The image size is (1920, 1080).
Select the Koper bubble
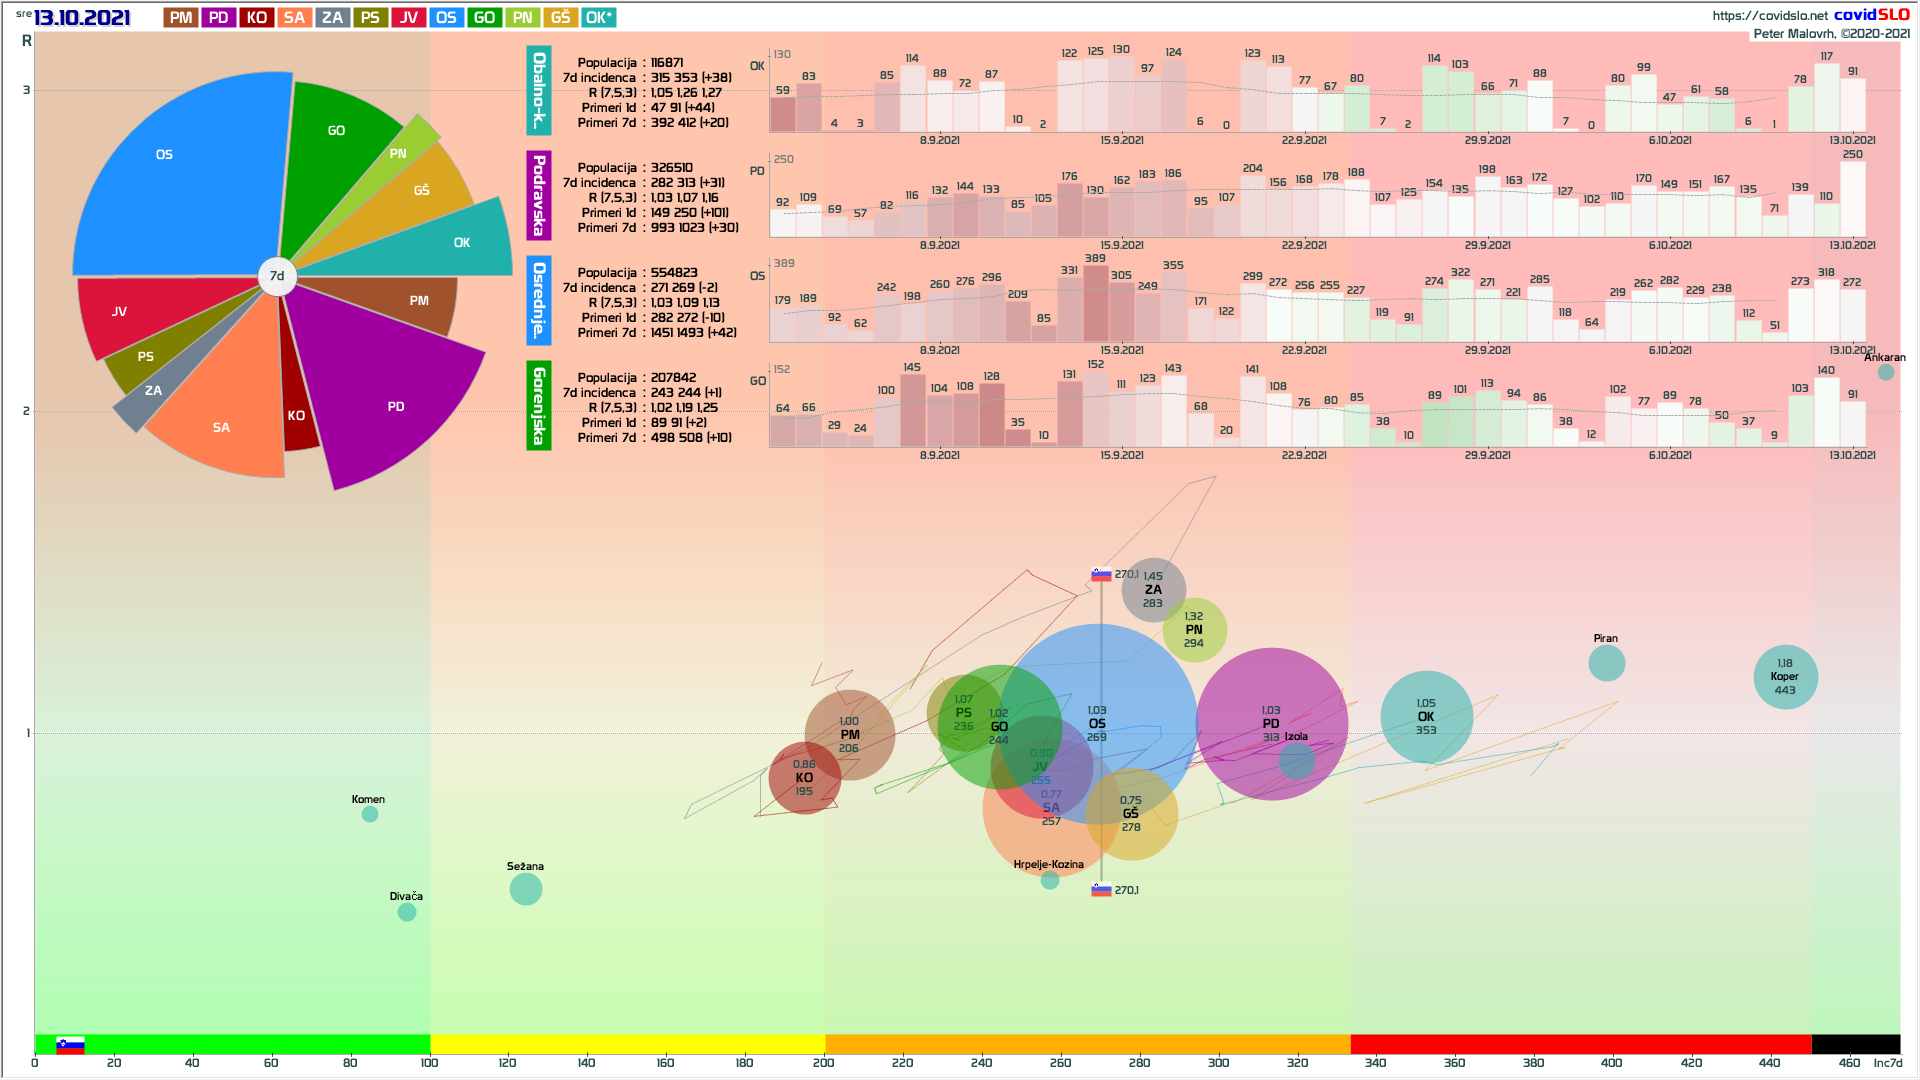1785,677
